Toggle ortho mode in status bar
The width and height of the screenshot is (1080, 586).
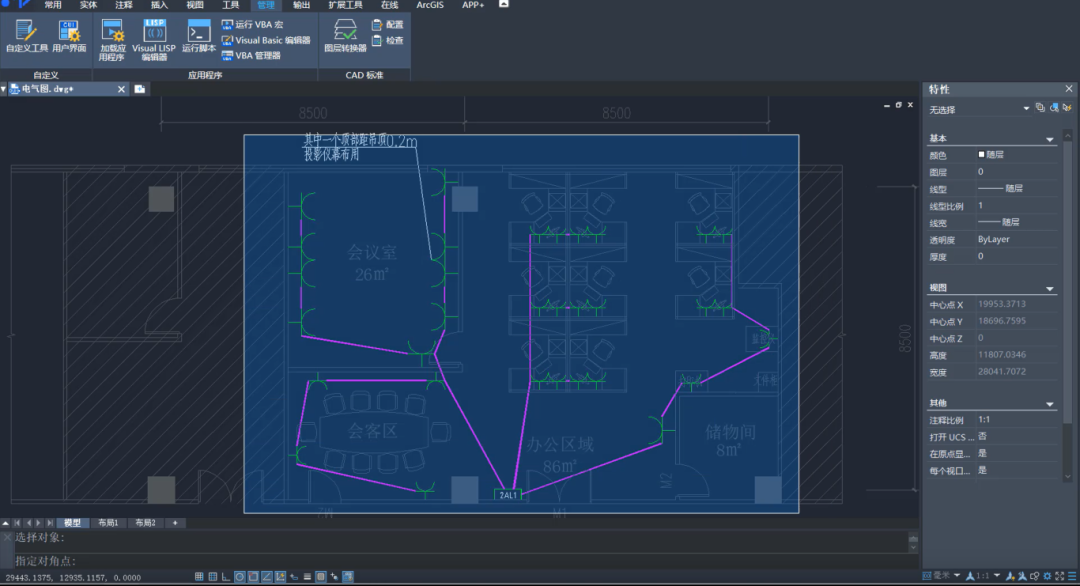pos(226,576)
